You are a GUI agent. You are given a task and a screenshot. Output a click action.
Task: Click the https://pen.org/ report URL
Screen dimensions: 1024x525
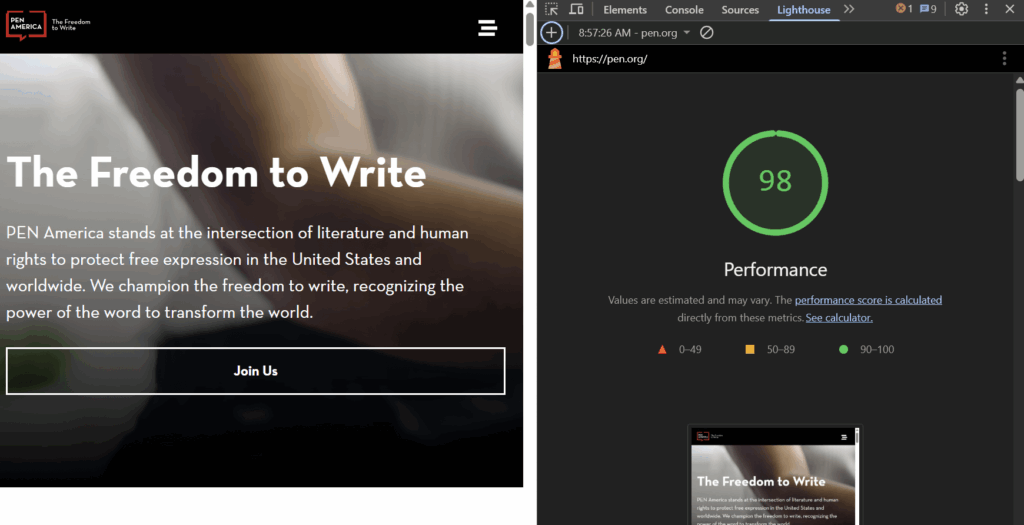609,59
